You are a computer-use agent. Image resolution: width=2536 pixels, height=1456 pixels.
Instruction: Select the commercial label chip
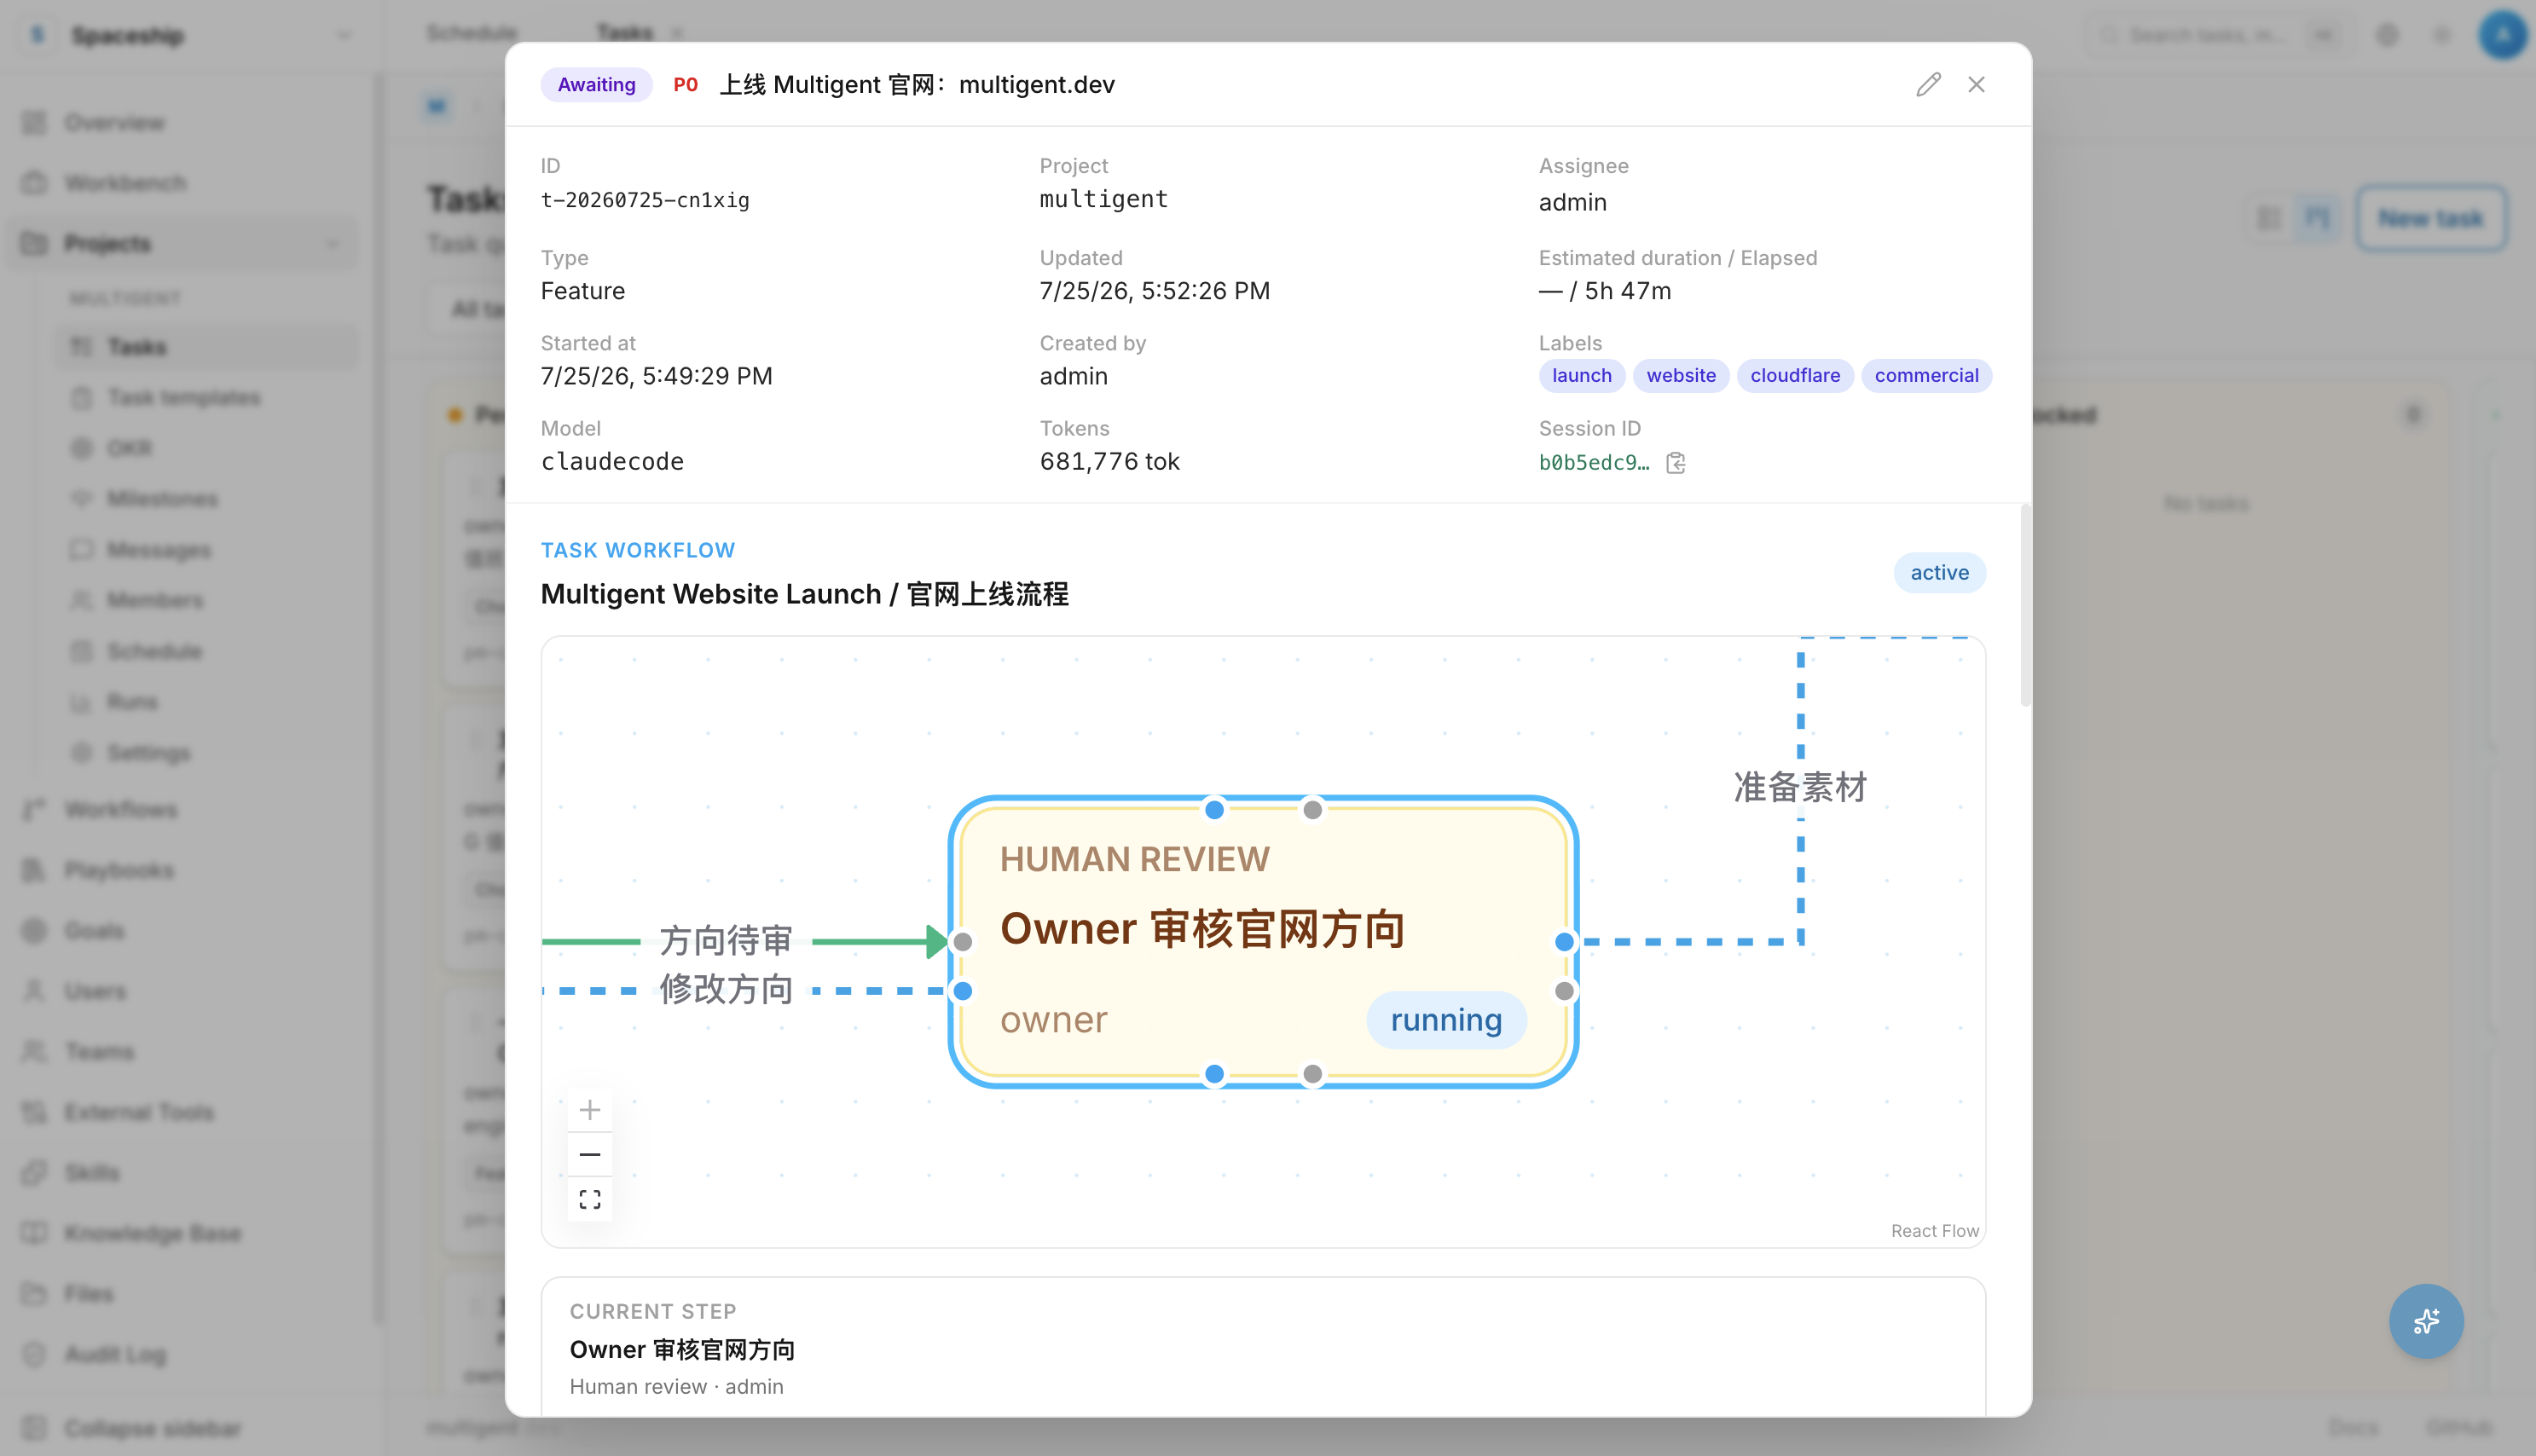pyautogui.click(x=1926, y=376)
